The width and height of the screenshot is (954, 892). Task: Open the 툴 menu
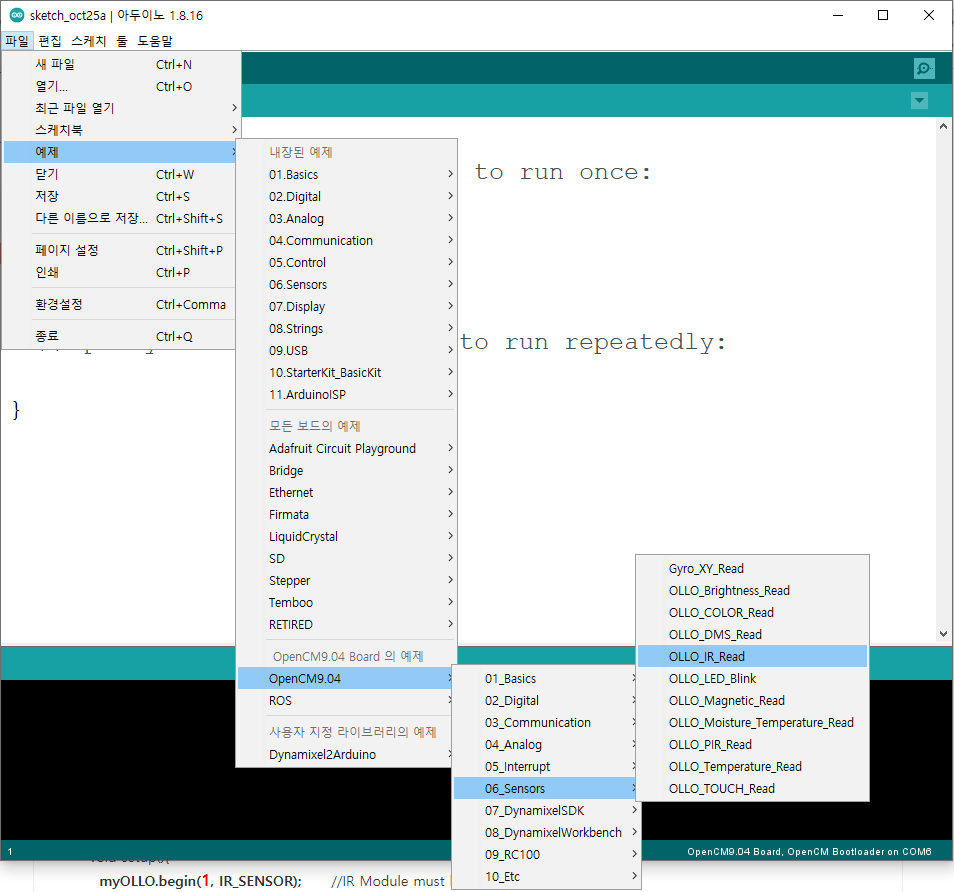[122, 41]
